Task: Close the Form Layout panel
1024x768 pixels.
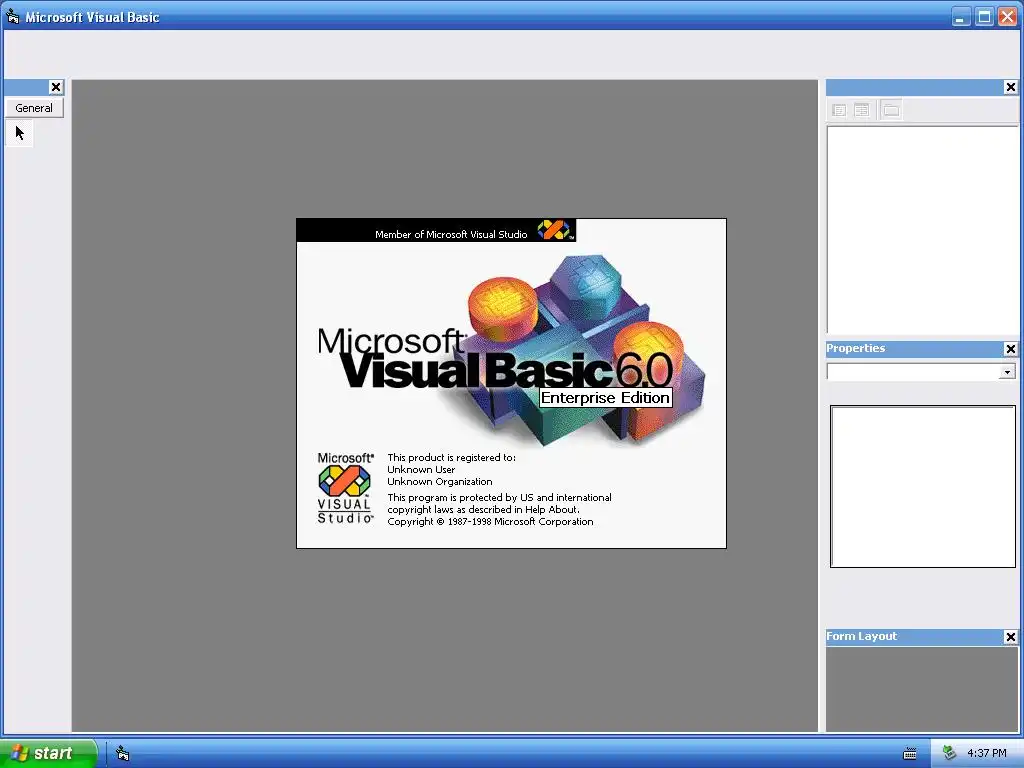Action: pos(1010,637)
